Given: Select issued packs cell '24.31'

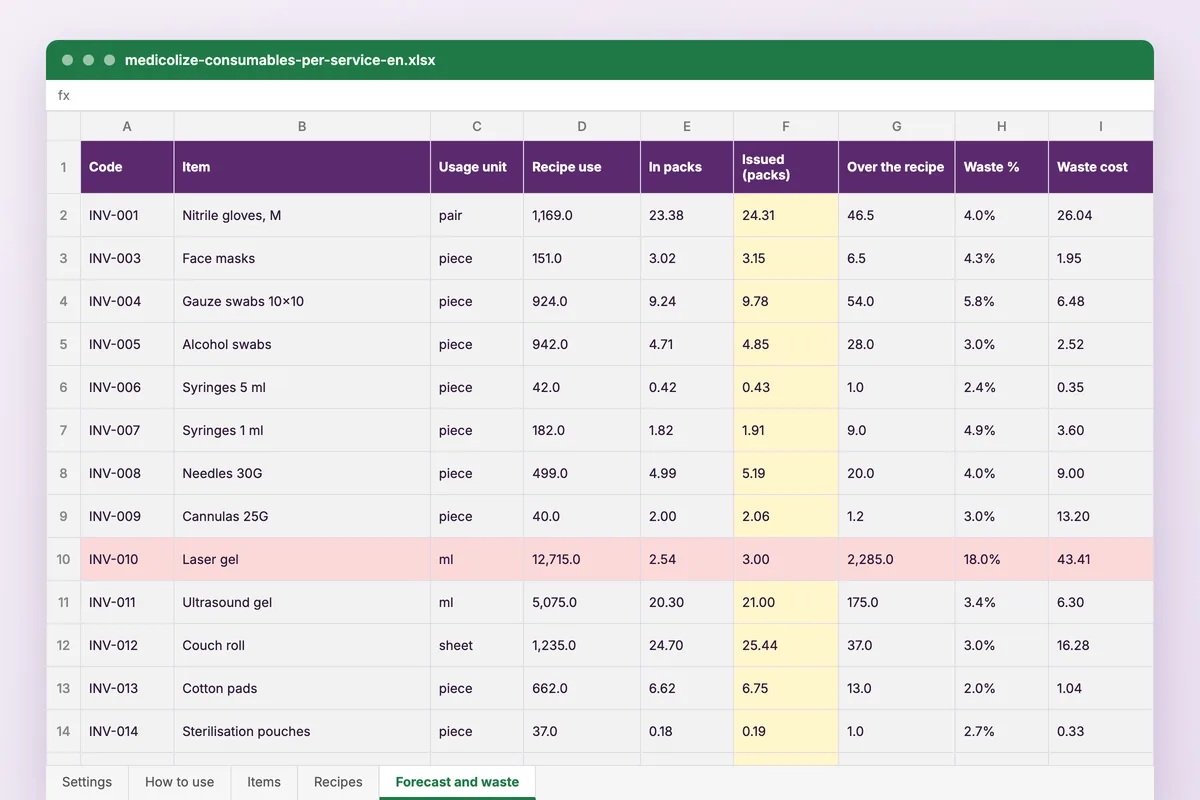Looking at the screenshot, I should (786, 215).
